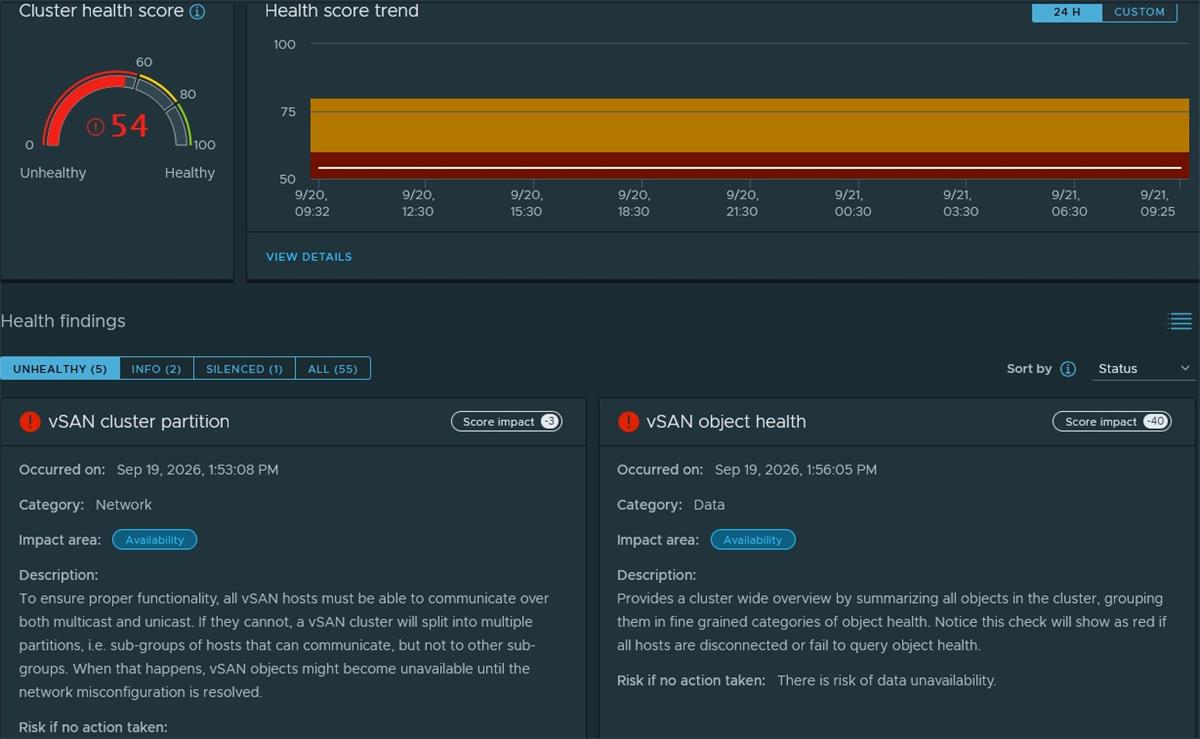Click the VIEW DETAILS link

309,257
